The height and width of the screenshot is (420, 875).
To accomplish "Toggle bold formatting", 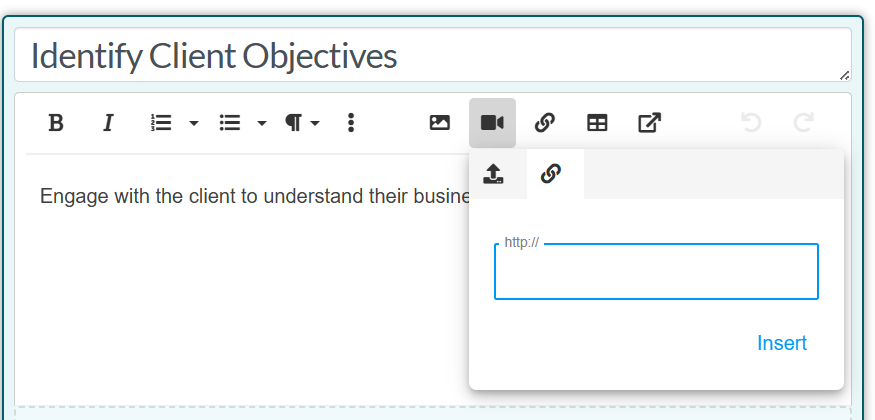I will click(57, 123).
